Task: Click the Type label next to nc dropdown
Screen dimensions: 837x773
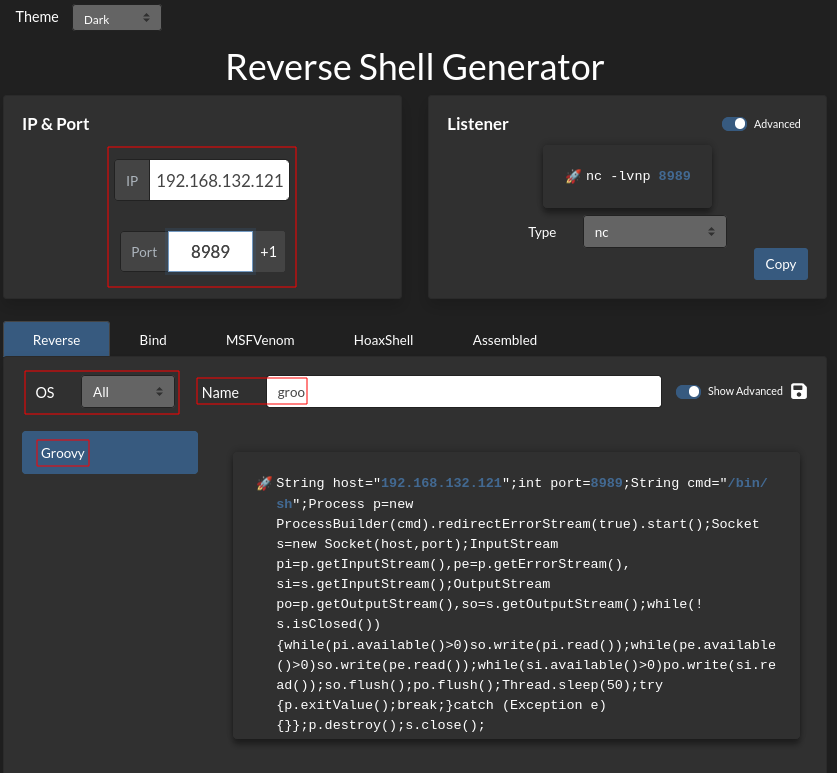Action: tap(542, 232)
